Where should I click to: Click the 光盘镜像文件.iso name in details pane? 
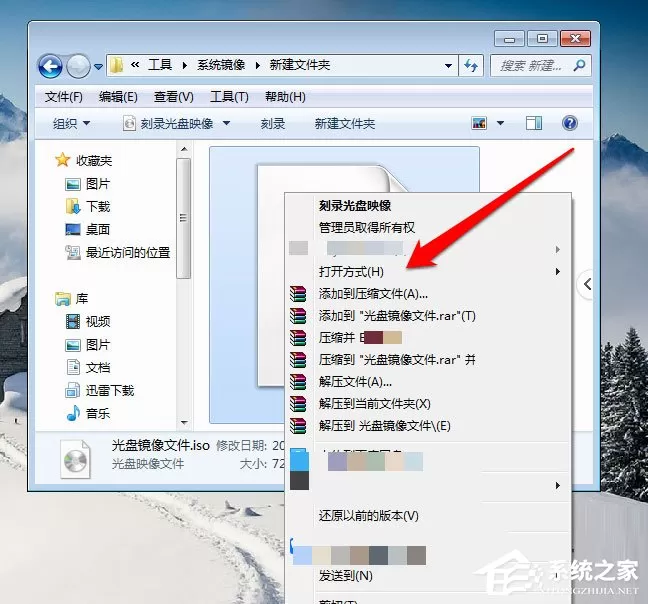(x=161, y=445)
